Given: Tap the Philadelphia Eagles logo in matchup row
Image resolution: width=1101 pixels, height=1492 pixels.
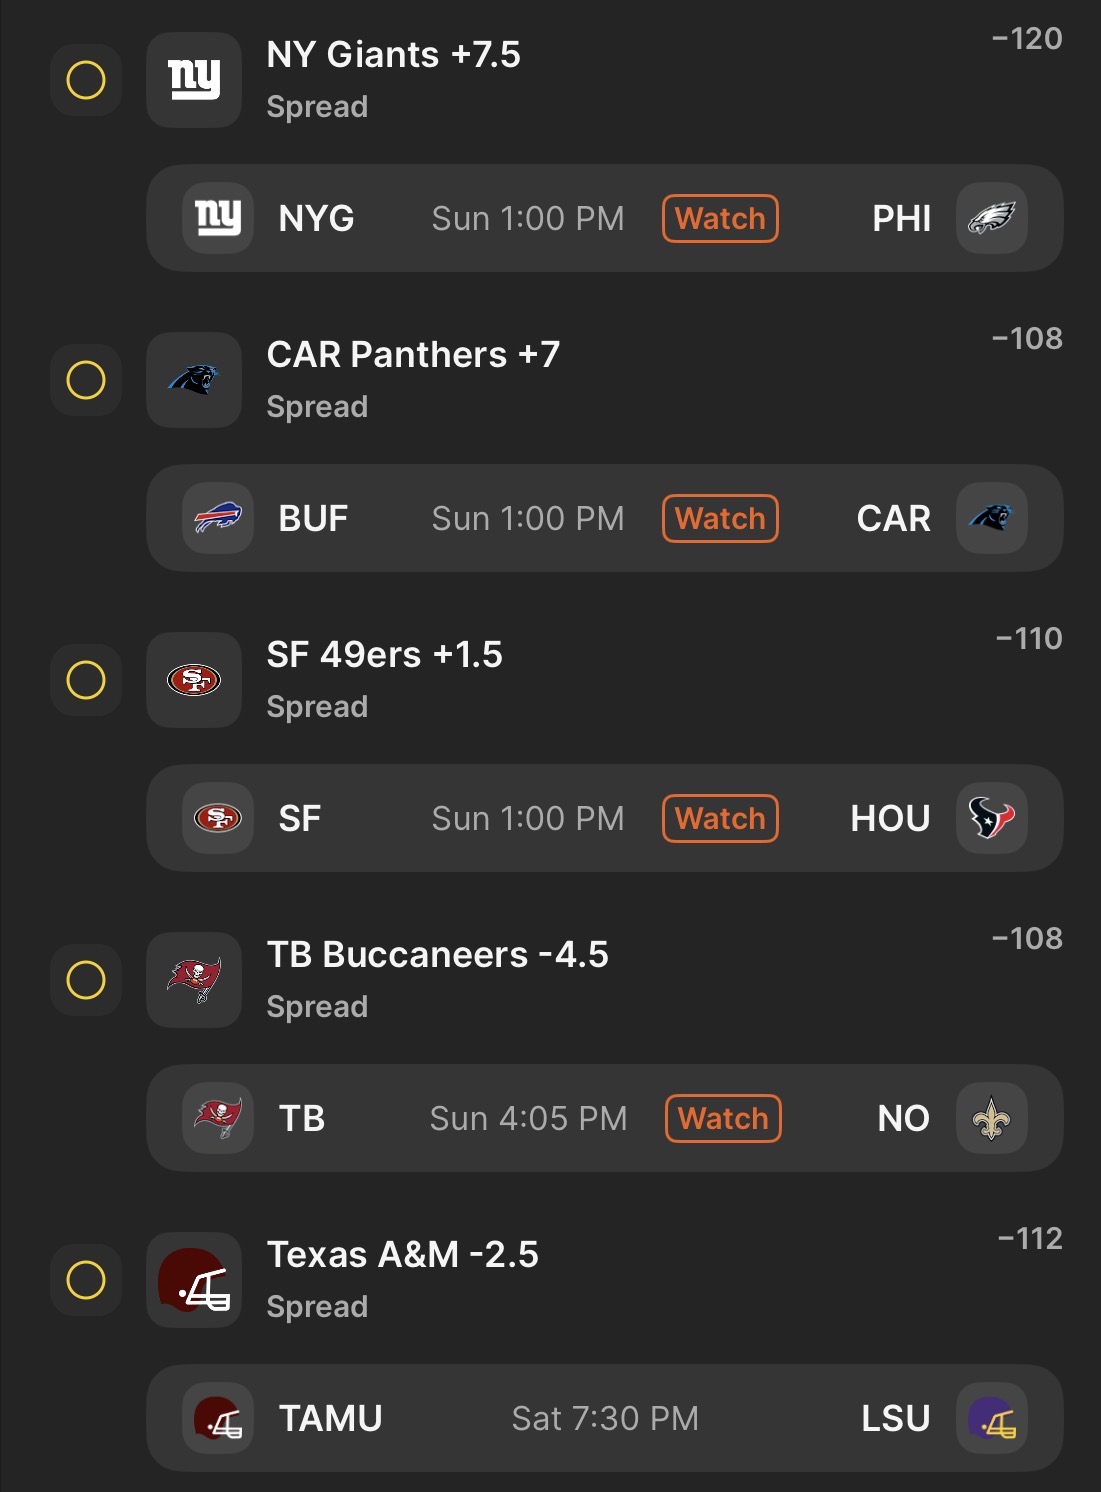Looking at the screenshot, I should click(991, 218).
